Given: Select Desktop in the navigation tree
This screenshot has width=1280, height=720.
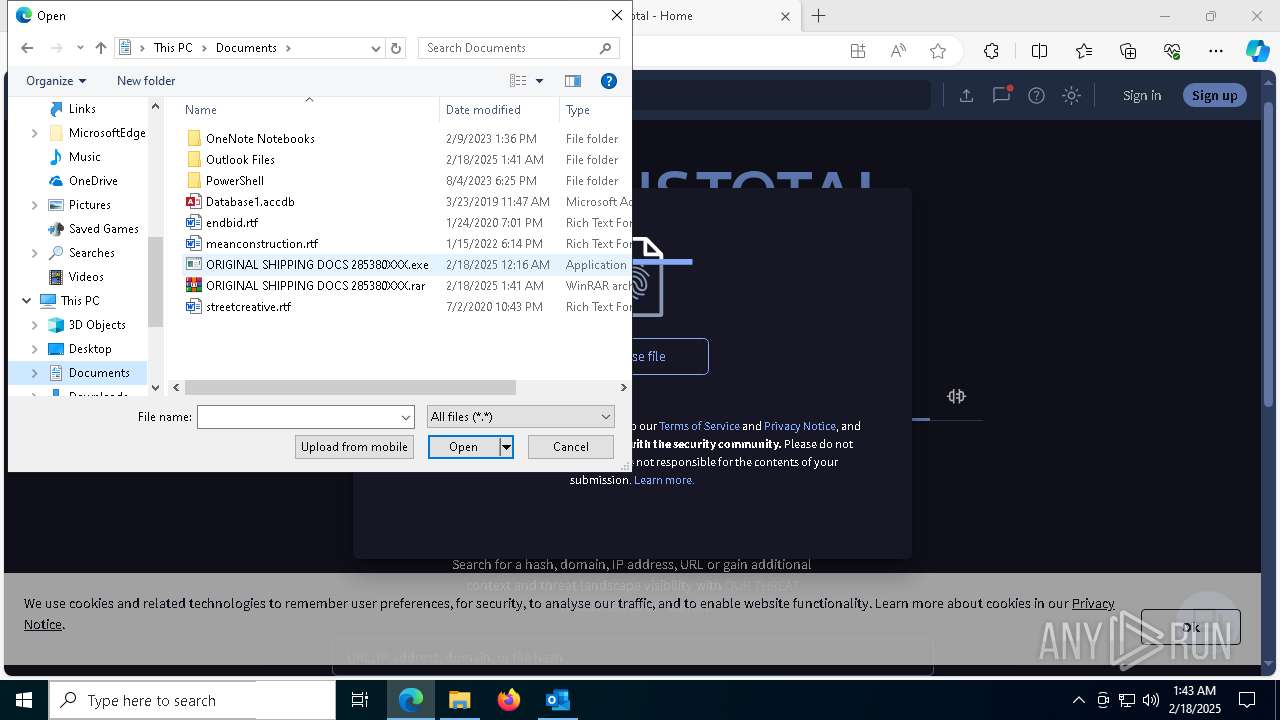Looking at the screenshot, I should 90,349.
